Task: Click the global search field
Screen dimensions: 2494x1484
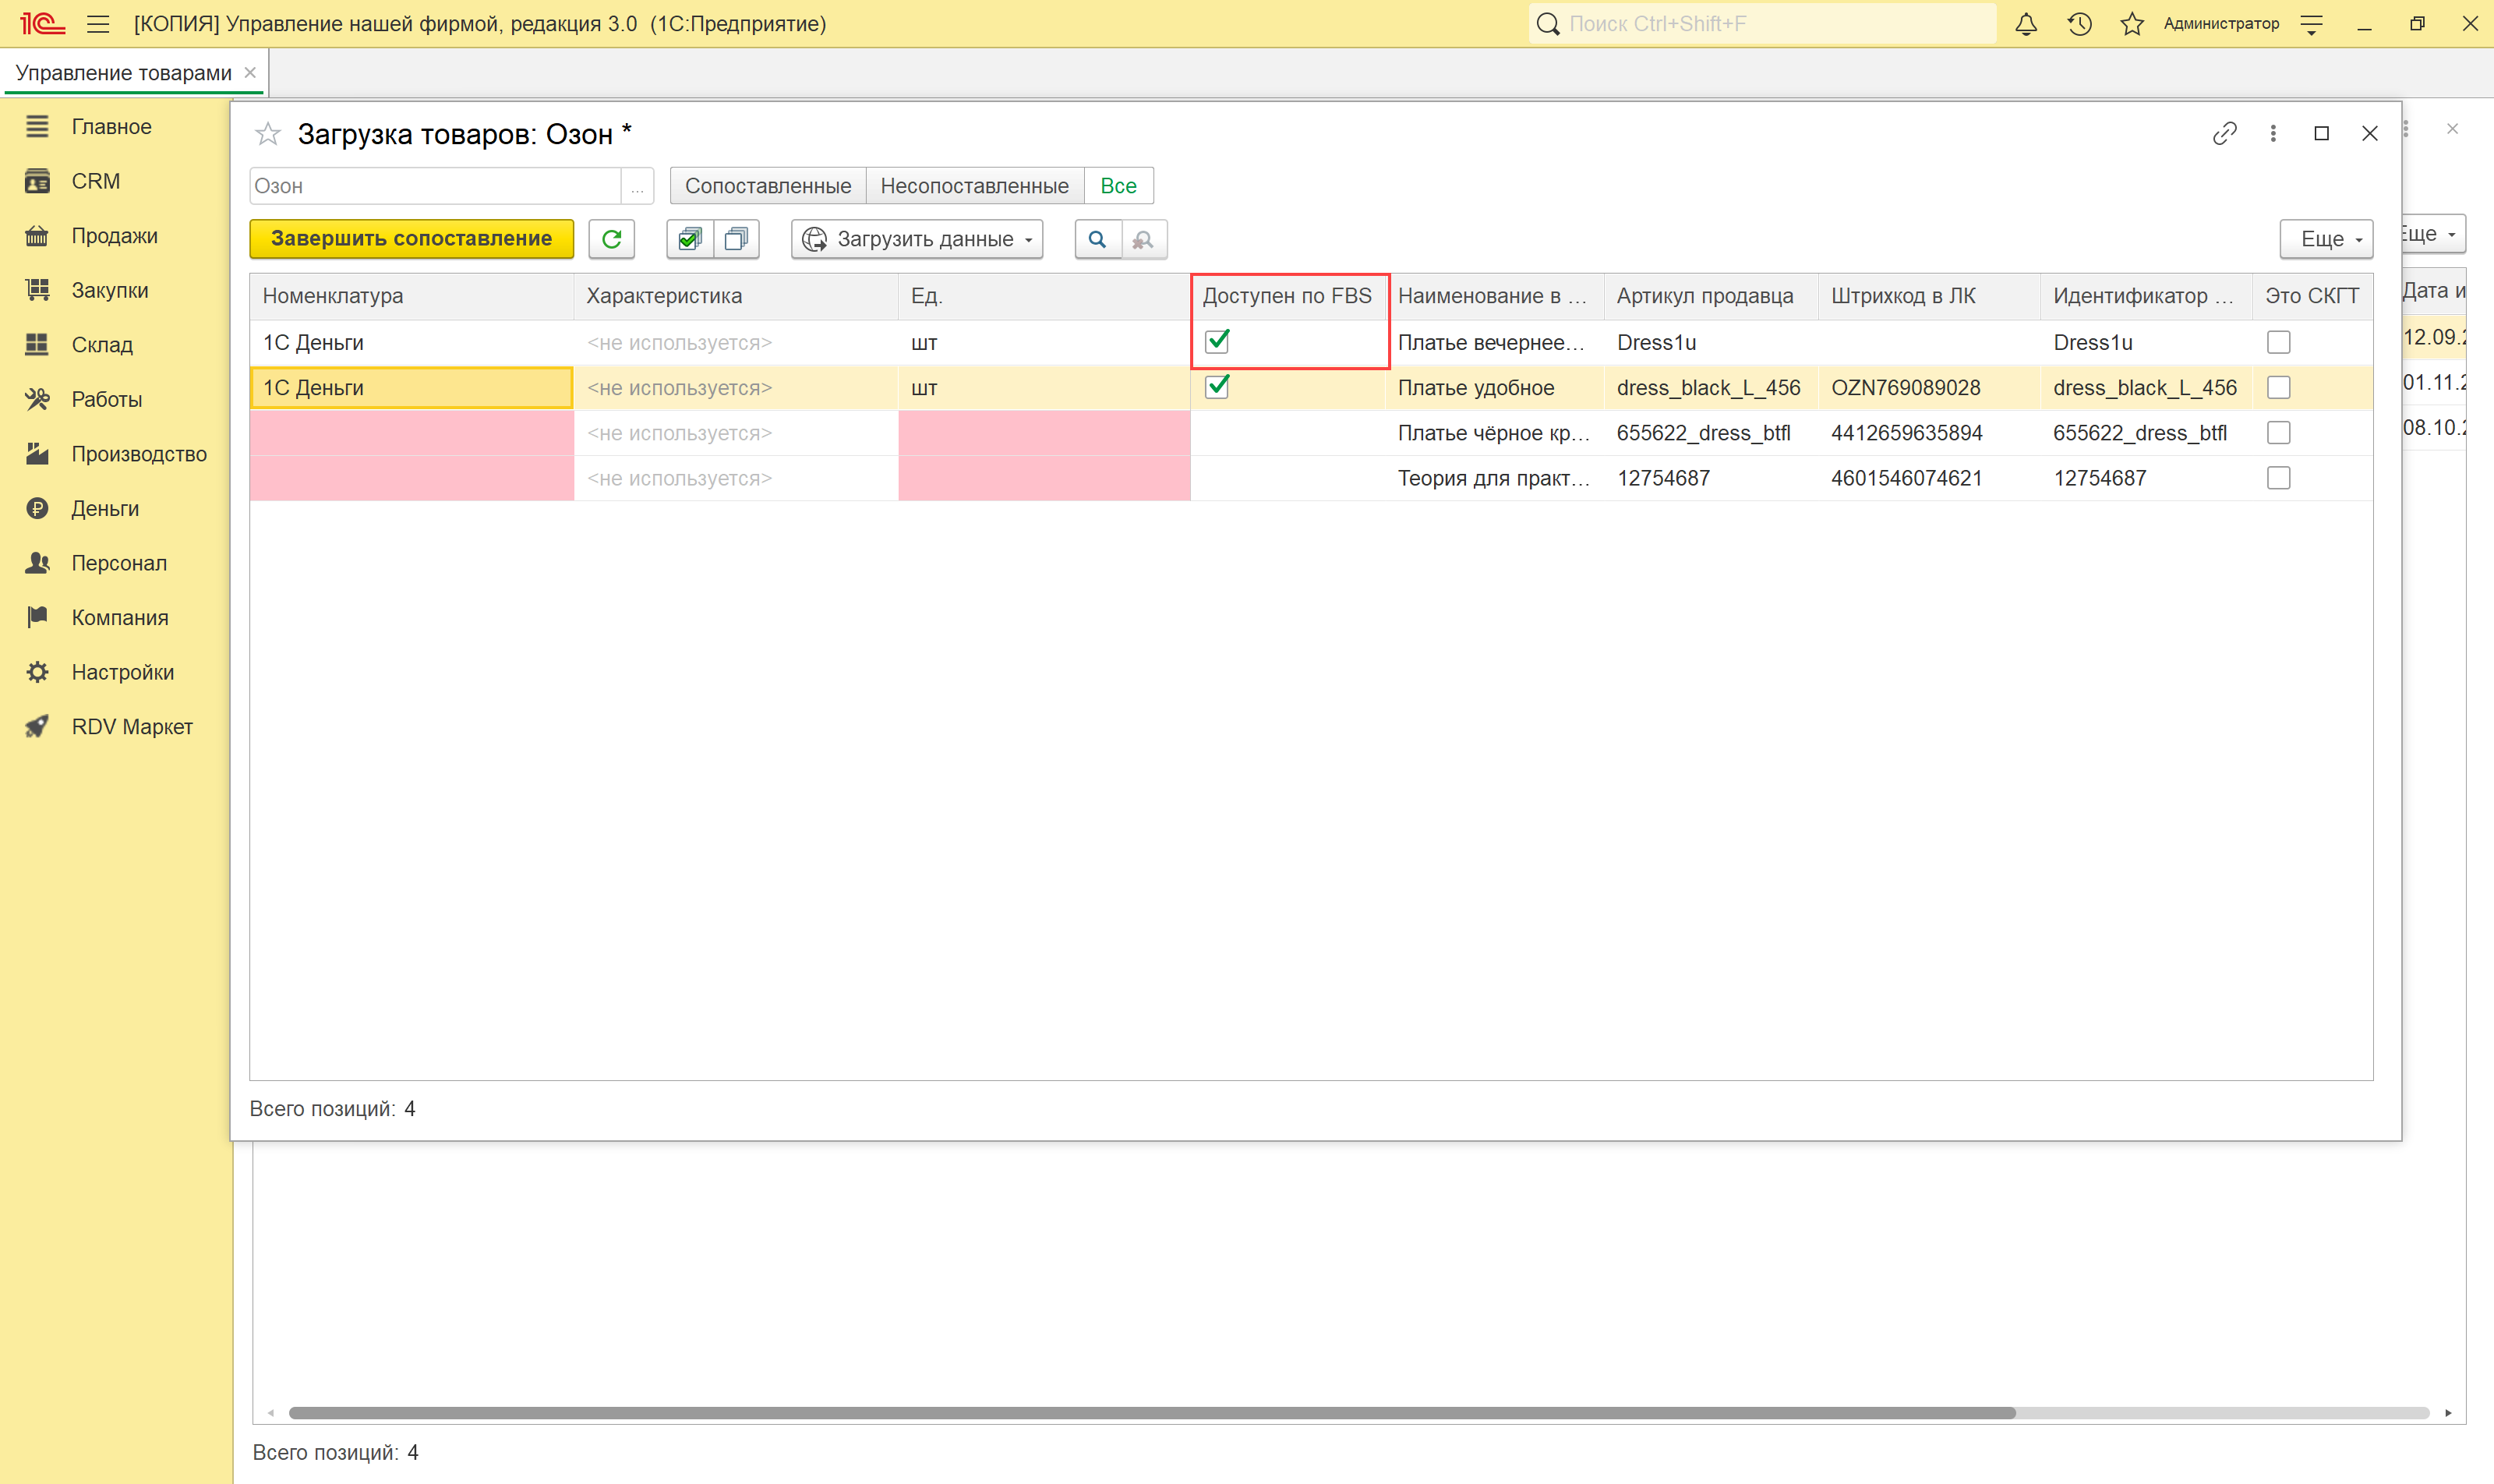Action: click(1762, 24)
